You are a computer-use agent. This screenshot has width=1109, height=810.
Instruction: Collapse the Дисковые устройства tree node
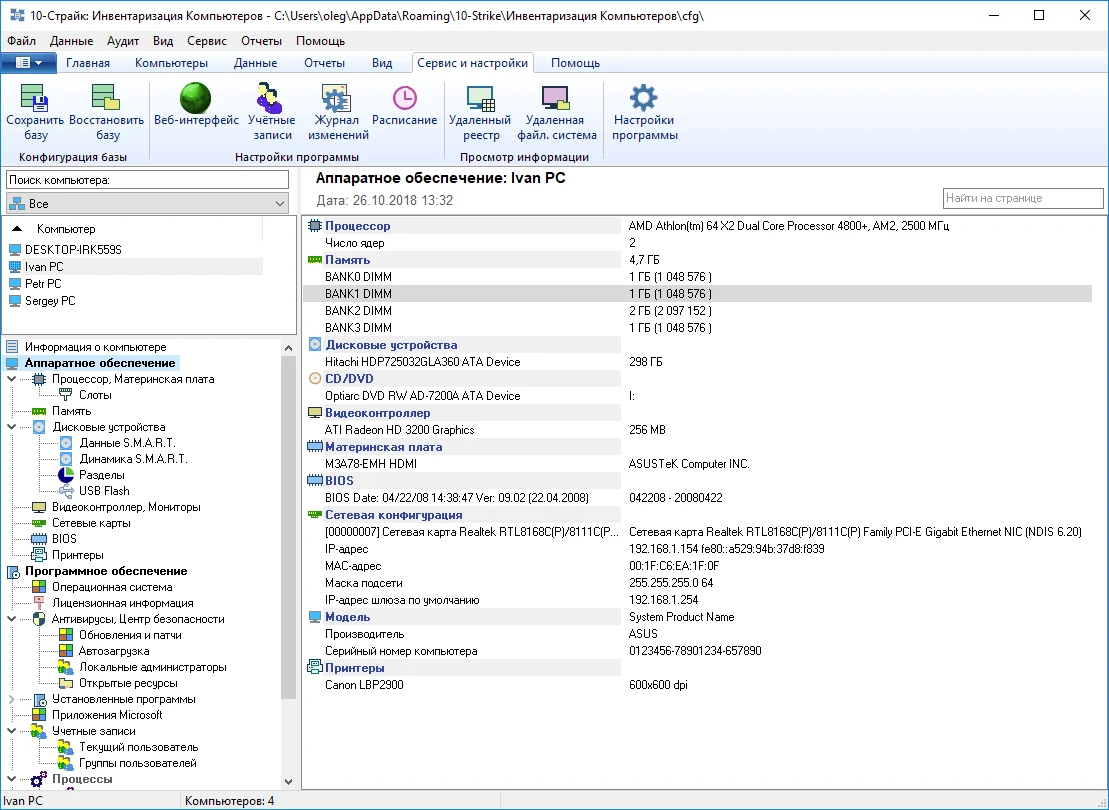[11, 427]
